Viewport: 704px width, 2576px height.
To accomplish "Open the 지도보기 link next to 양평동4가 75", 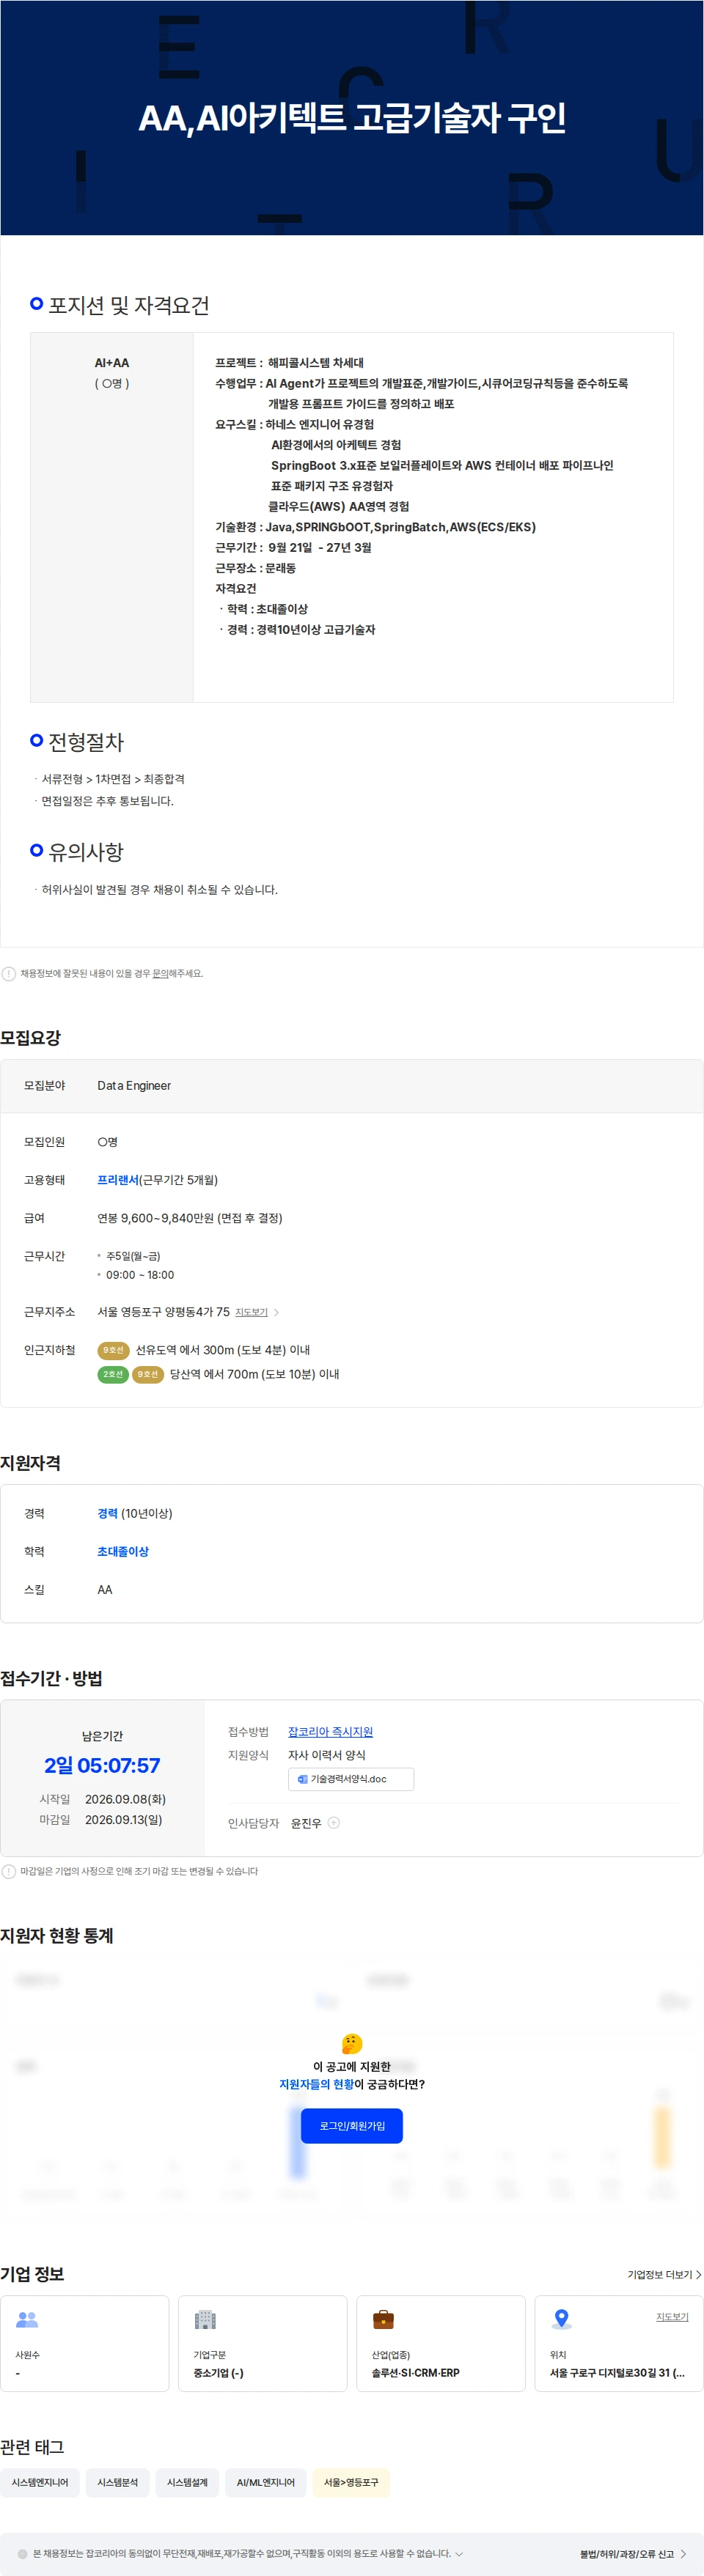I will click(251, 1312).
